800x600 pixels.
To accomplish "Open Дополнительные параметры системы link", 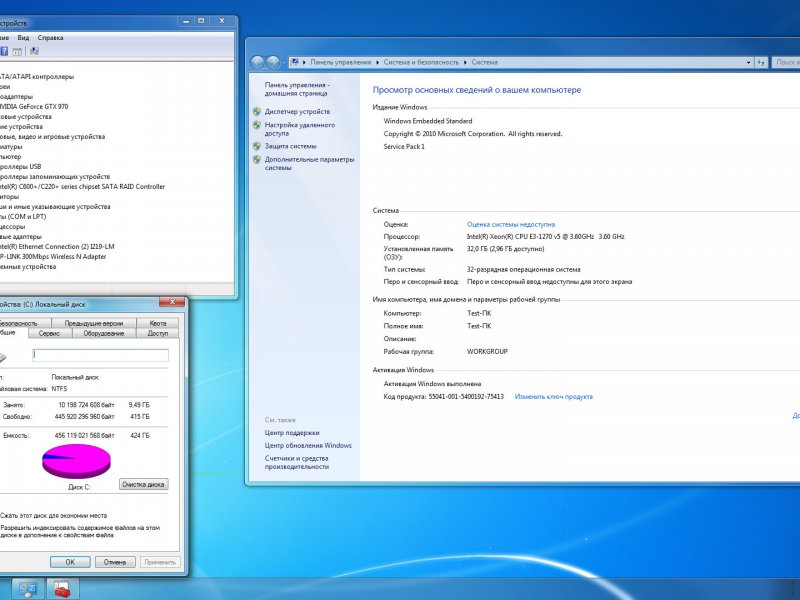I will 309,163.
